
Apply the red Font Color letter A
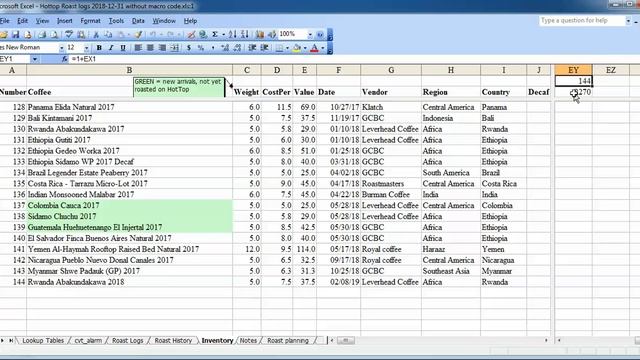314,48
